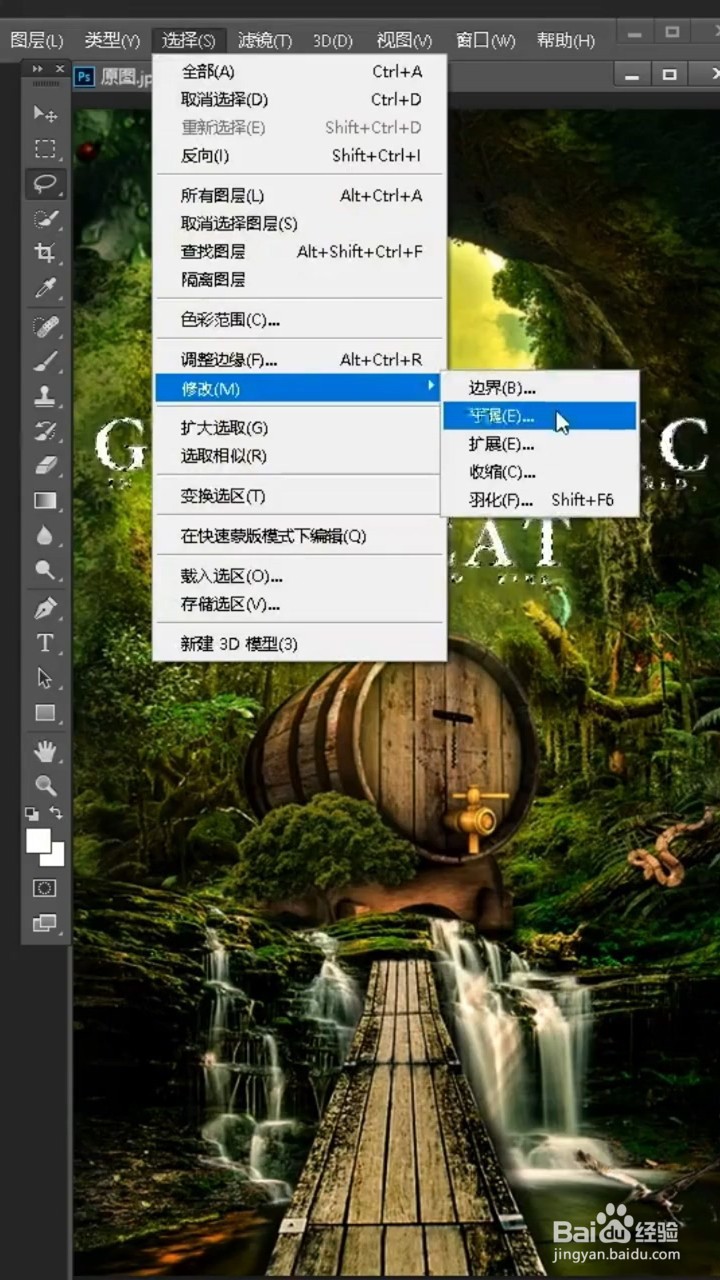
Task: Open 收缩(C)... contract submenu item
Action: (540, 472)
